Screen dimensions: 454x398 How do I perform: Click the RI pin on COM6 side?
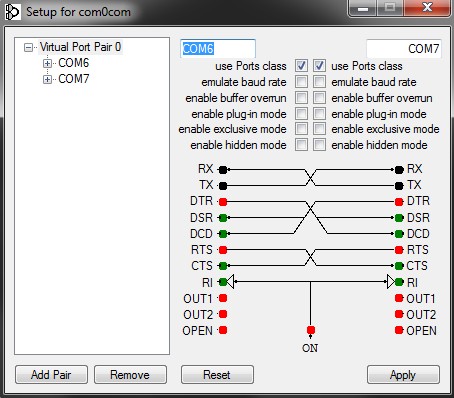[223, 282]
